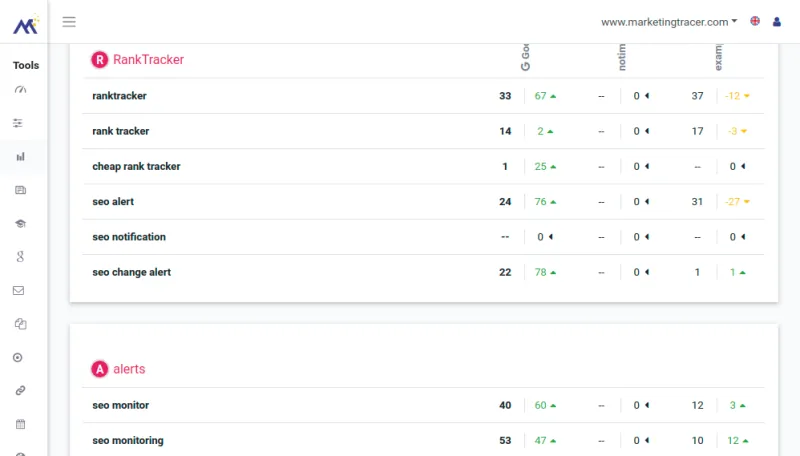Click competitor rank 37 for ranktracker

click(697, 96)
